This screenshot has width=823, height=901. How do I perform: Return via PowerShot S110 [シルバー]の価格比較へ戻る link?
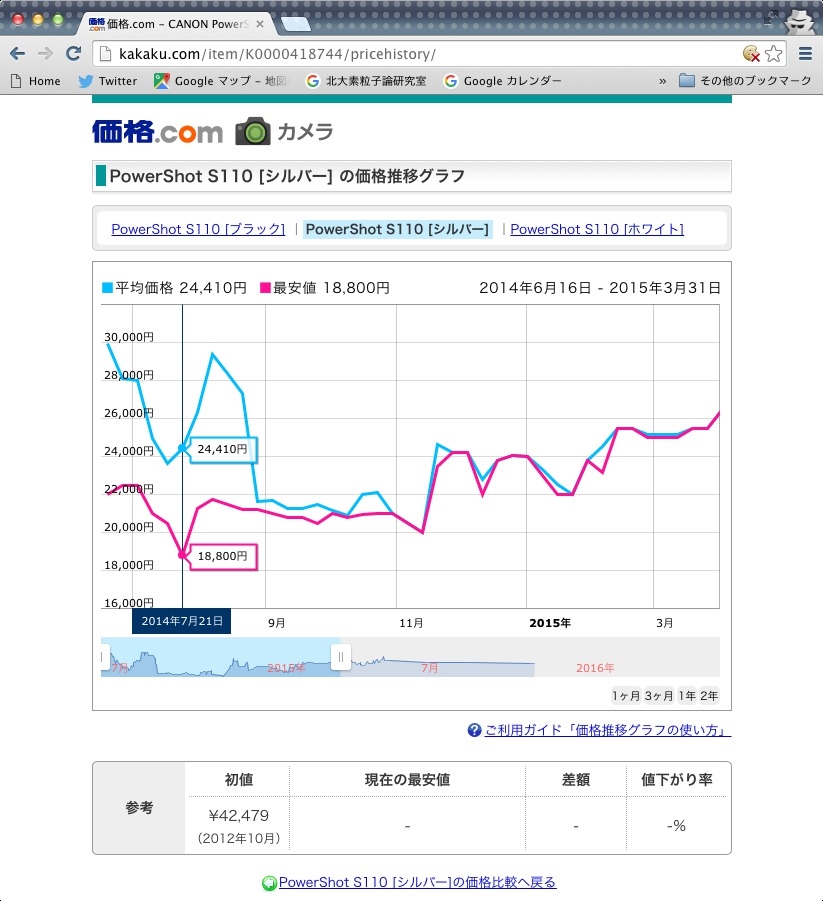(417, 883)
